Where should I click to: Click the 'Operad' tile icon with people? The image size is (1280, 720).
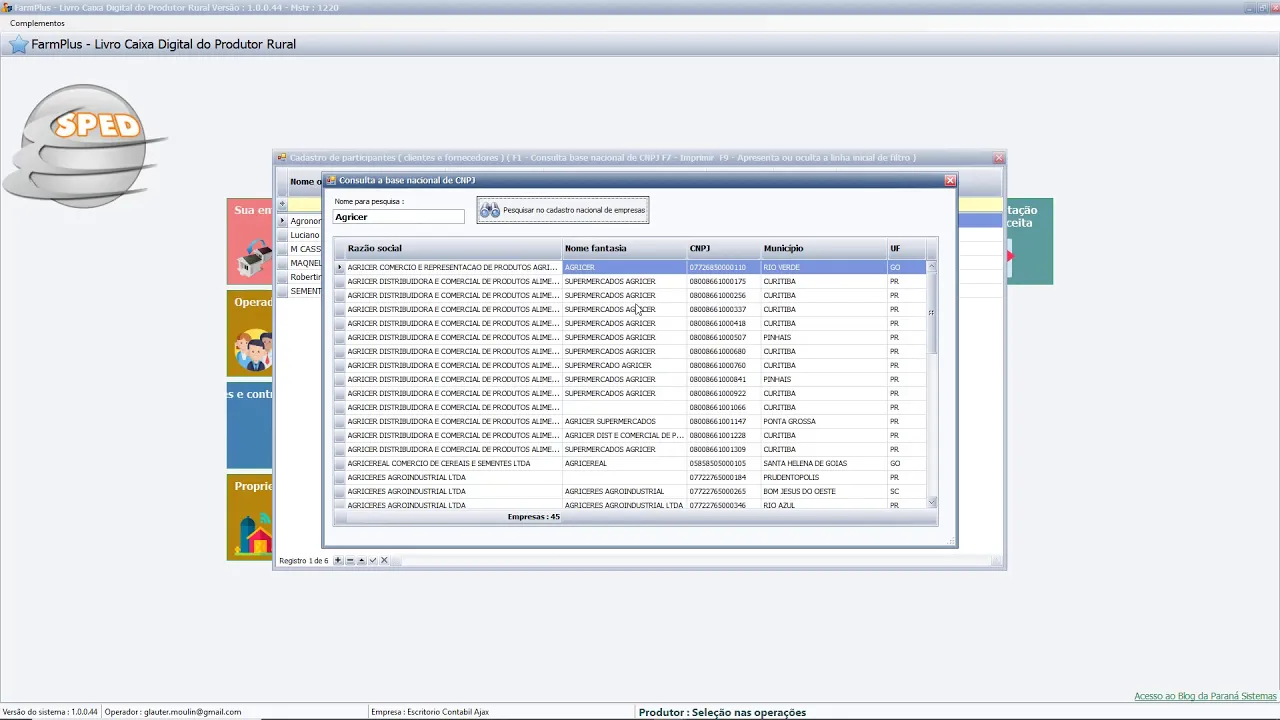pos(254,350)
